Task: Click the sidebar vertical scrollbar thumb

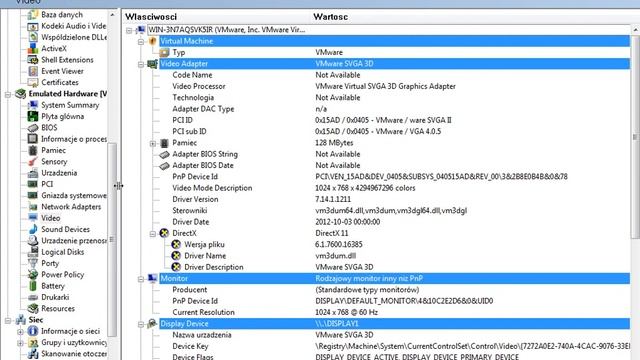Action: tap(112, 239)
